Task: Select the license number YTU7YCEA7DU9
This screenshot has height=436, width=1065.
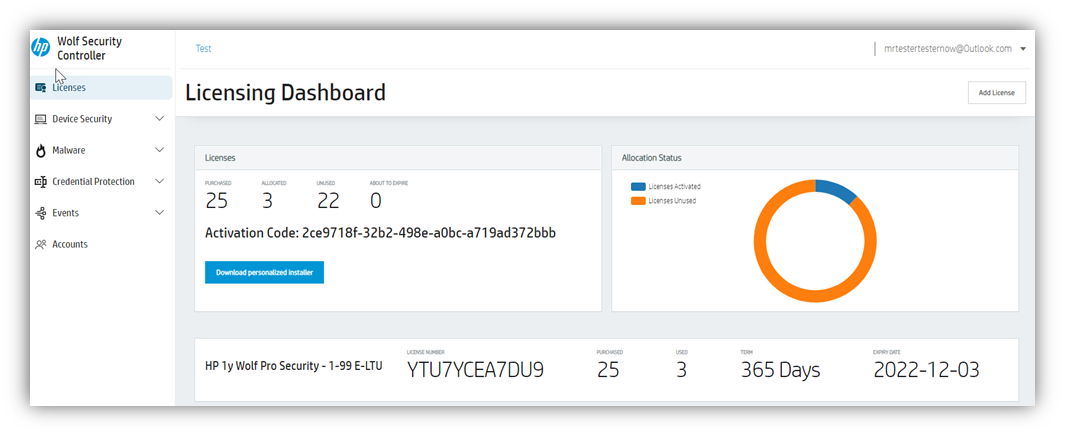Action: [x=475, y=370]
